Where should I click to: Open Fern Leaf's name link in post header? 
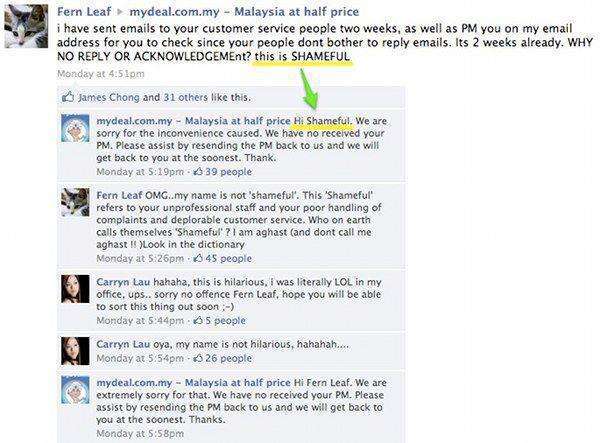point(84,11)
